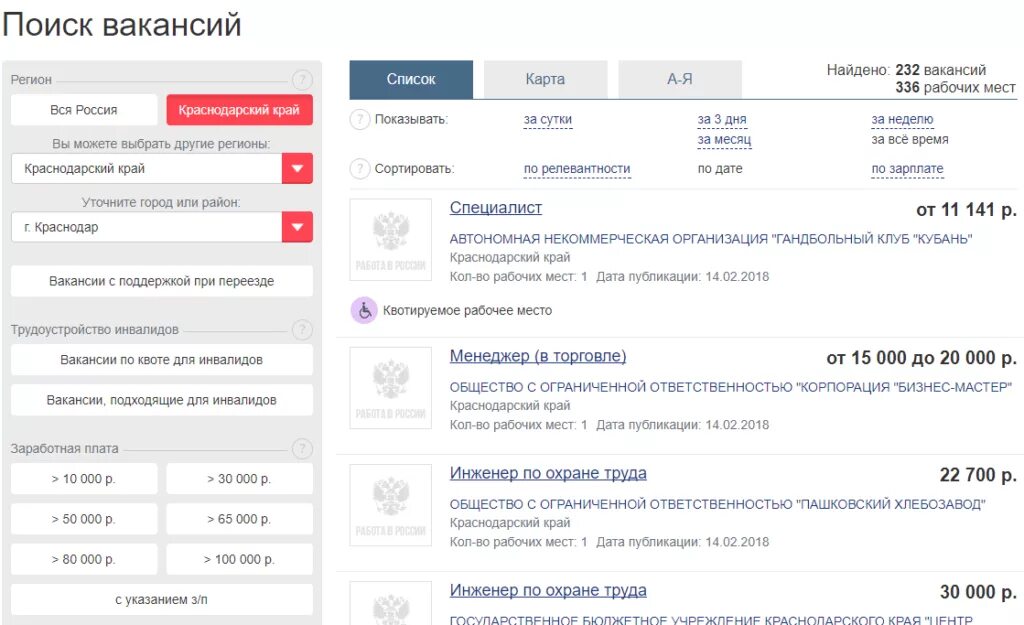Click the help icon next to Регион

pos(302,80)
